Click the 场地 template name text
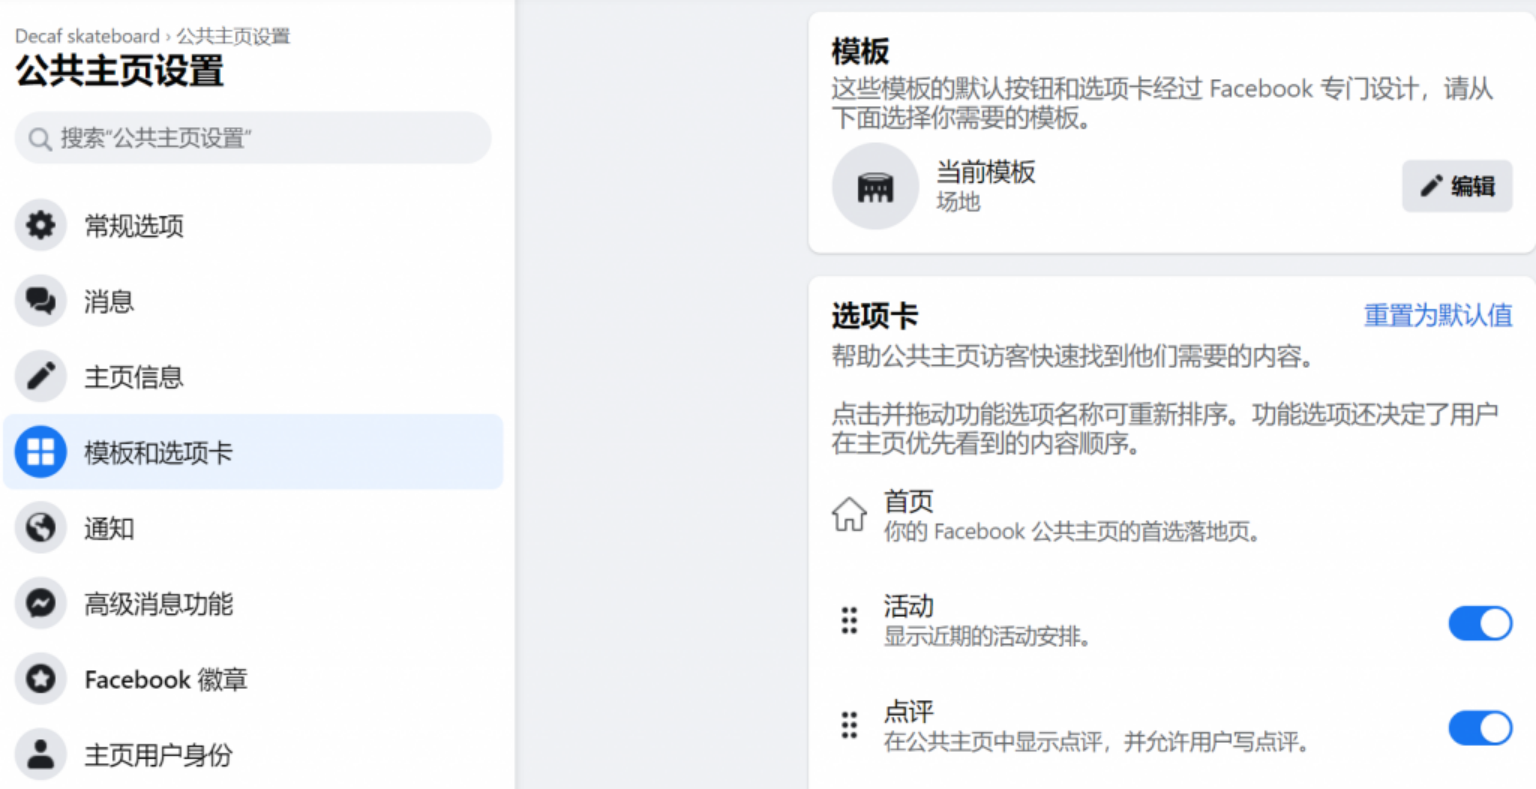1536x789 pixels. tap(958, 202)
